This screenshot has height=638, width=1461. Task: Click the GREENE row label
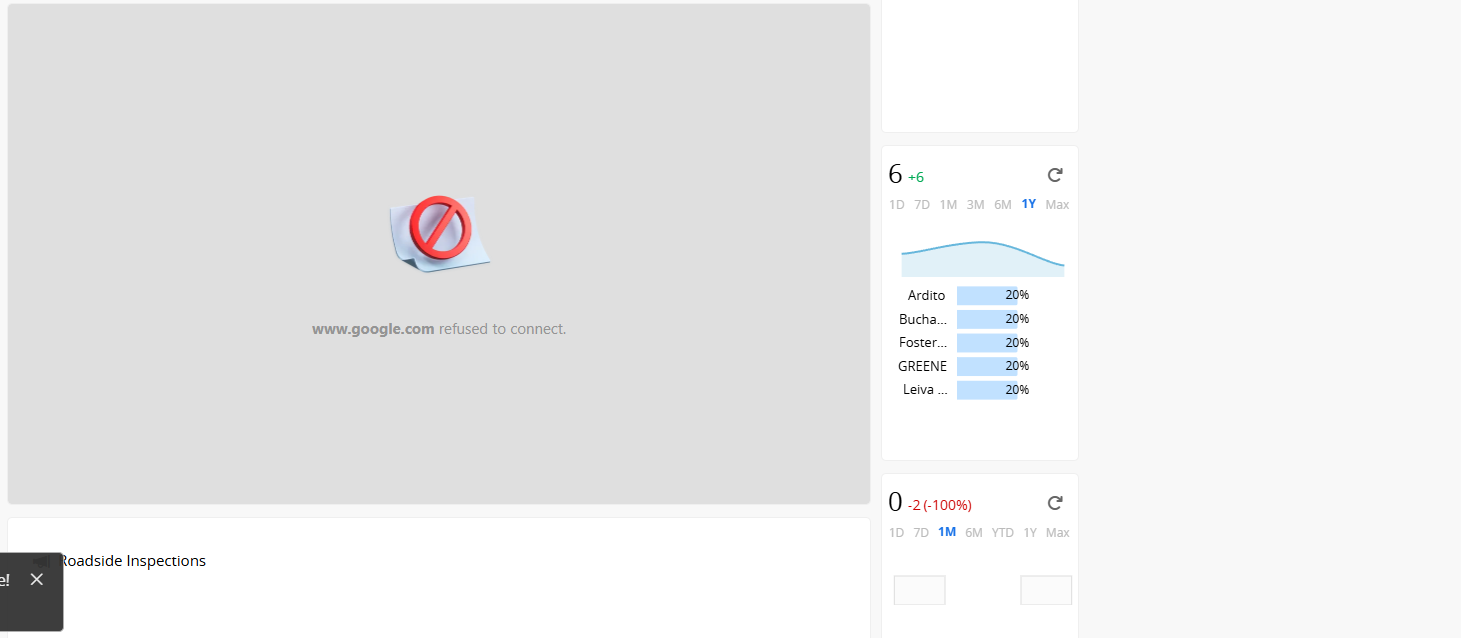pos(922,366)
